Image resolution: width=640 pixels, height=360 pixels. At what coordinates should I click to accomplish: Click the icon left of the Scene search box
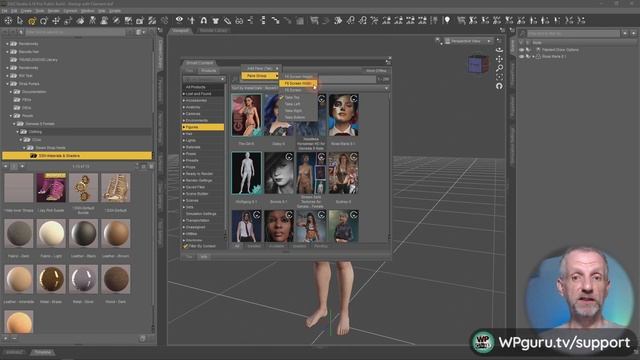522,33
